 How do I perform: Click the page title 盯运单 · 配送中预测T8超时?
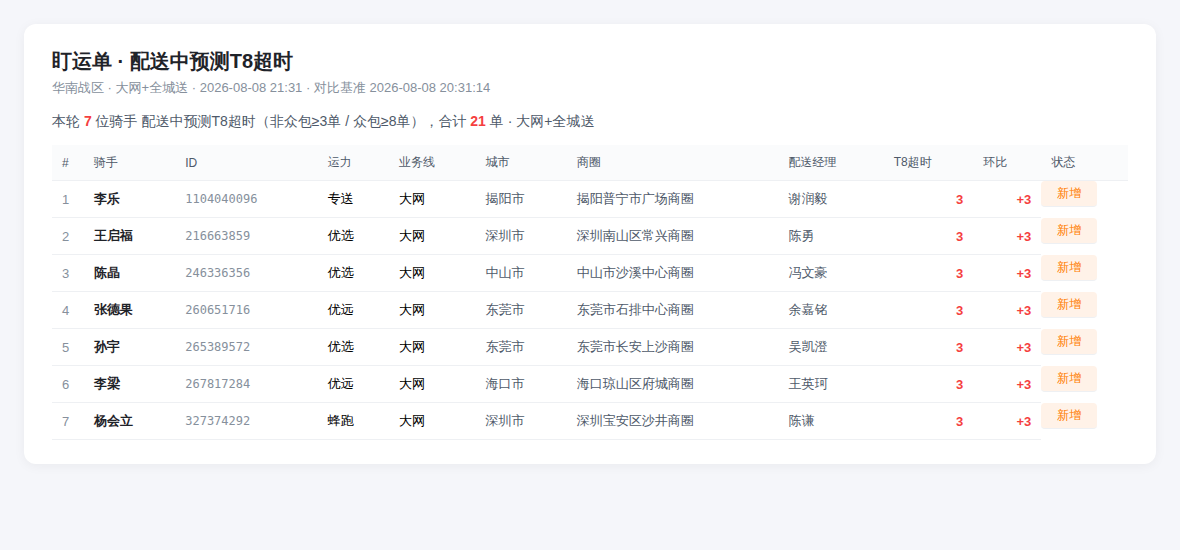click(172, 62)
